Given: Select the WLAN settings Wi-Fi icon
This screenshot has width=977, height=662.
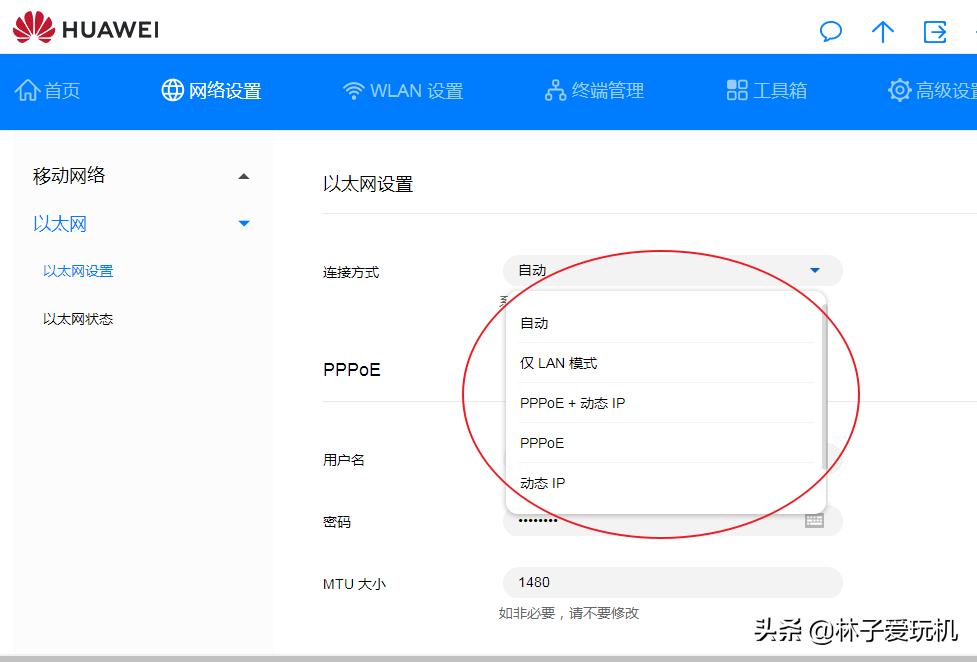Looking at the screenshot, I should point(354,90).
